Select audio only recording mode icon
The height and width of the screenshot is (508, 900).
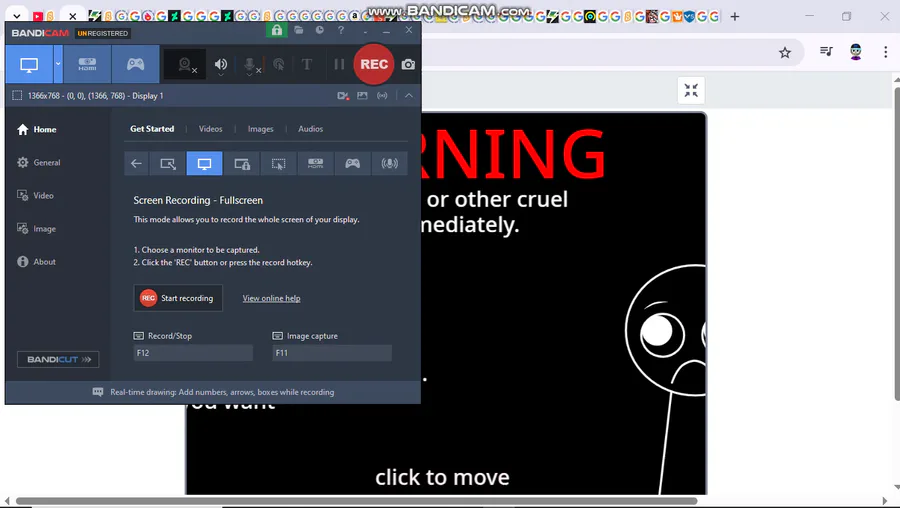pyautogui.click(x=389, y=164)
